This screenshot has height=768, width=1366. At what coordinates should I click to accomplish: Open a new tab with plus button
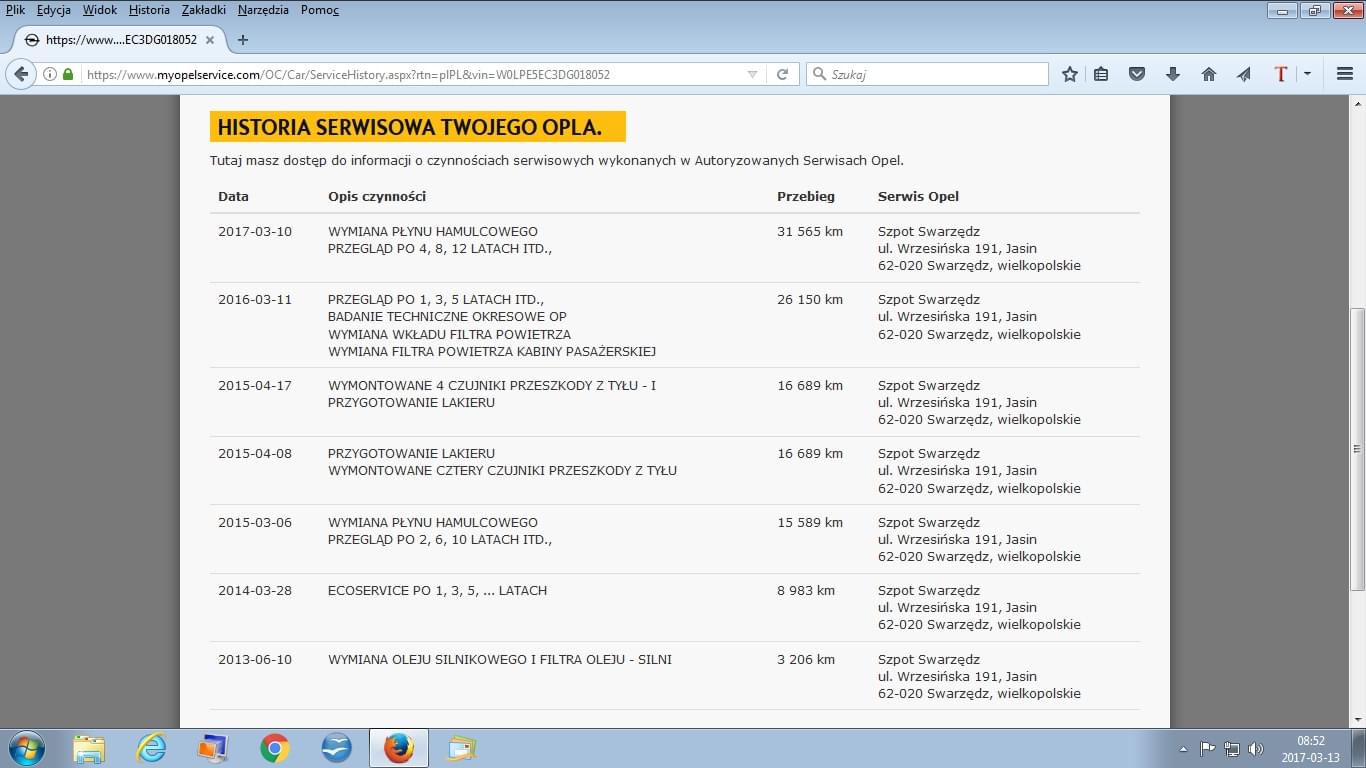pyautogui.click(x=242, y=40)
